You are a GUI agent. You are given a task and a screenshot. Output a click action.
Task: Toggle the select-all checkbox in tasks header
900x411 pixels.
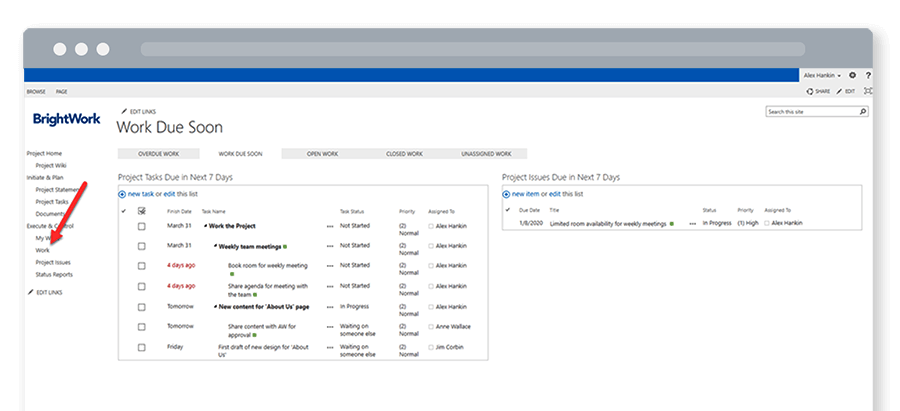(x=141, y=211)
